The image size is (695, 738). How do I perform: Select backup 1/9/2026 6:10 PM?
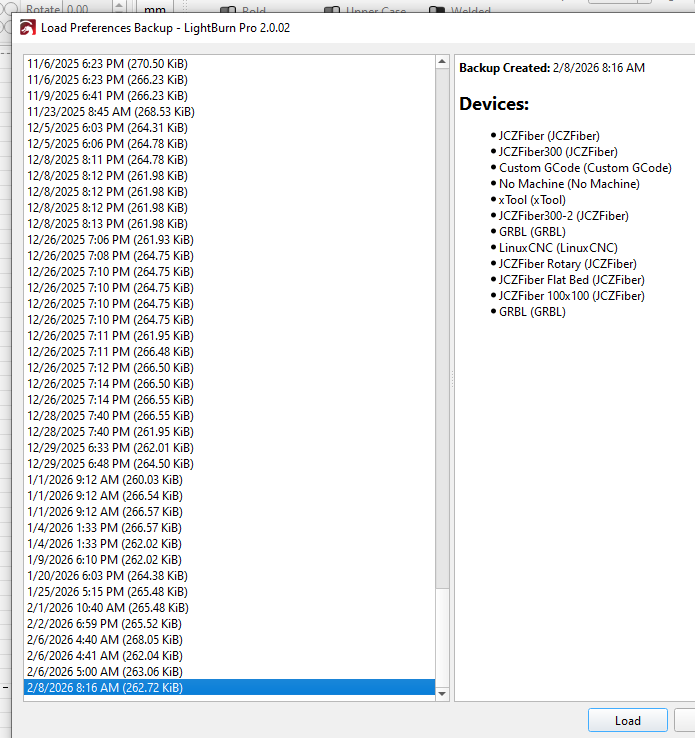(229, 560)
